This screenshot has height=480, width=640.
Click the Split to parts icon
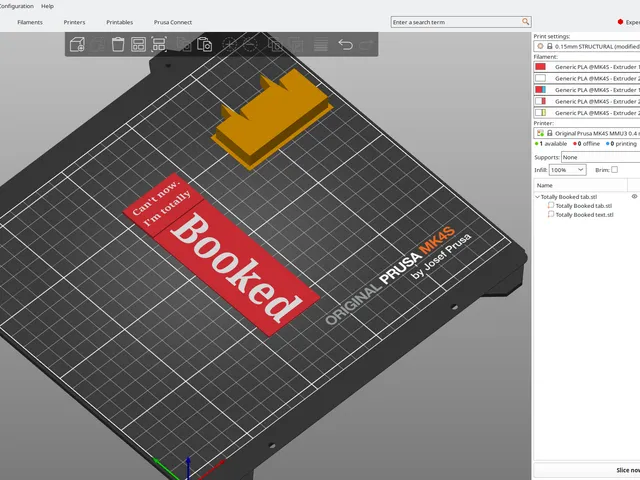click(x=296, y=44)
